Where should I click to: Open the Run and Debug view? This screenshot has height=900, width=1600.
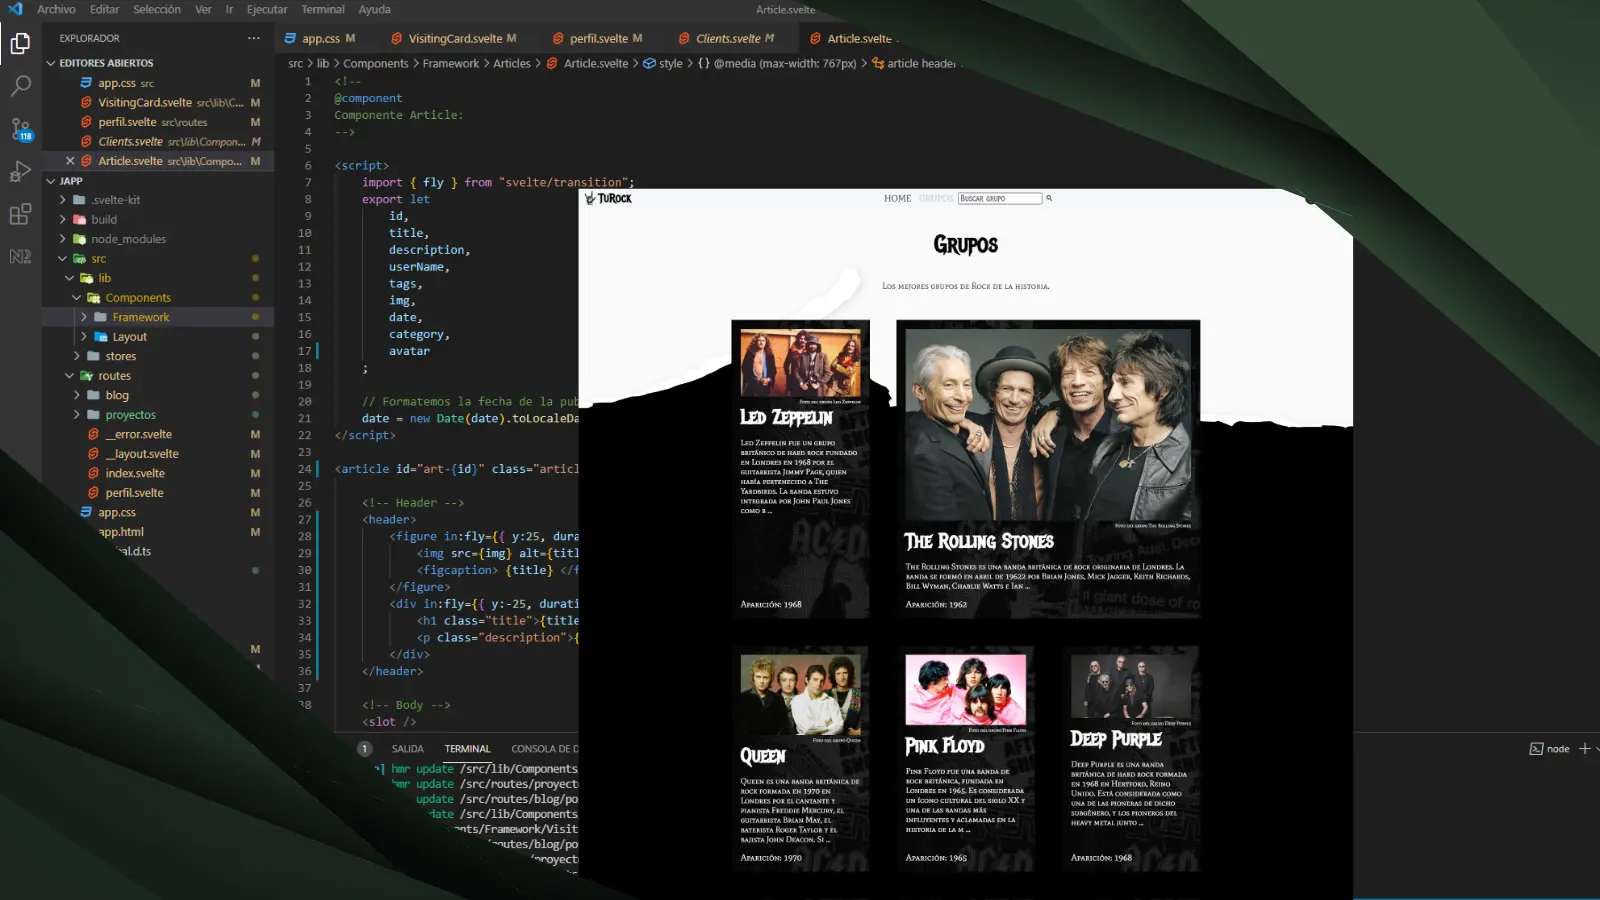pos(20,172)
